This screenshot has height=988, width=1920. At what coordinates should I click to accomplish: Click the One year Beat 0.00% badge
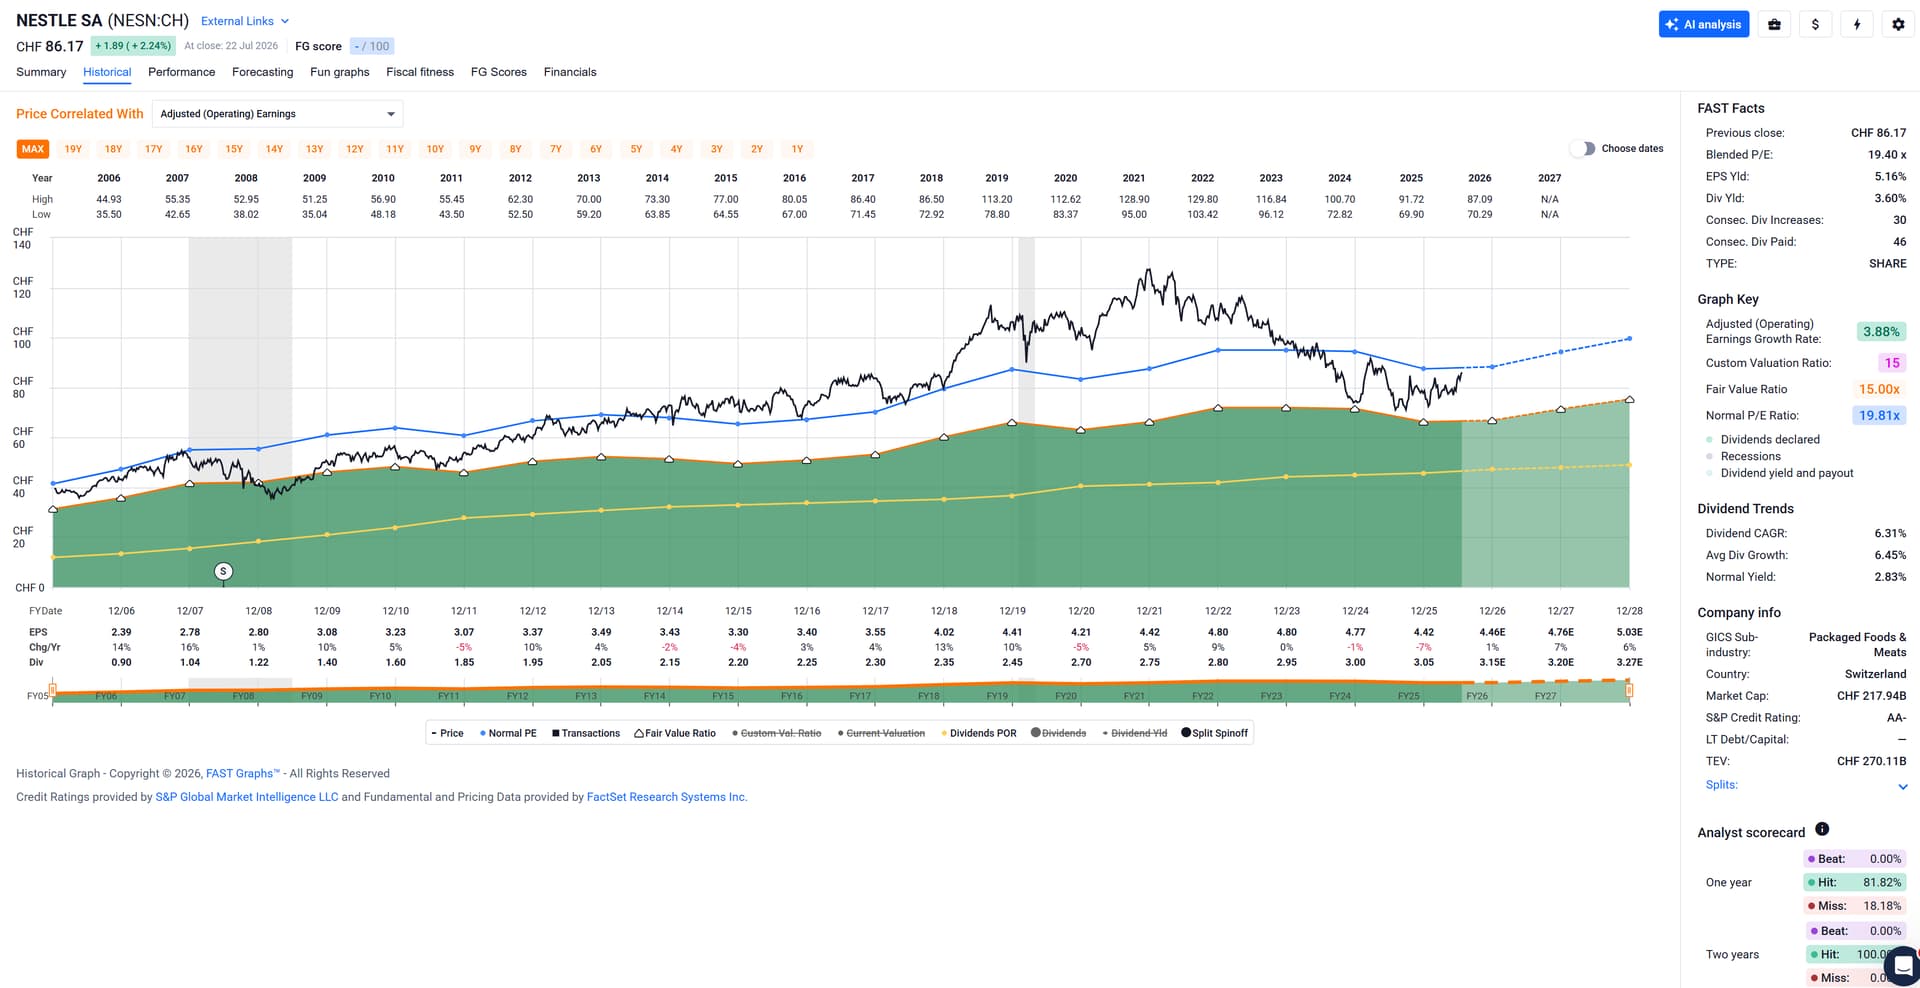pos(1855,859)
